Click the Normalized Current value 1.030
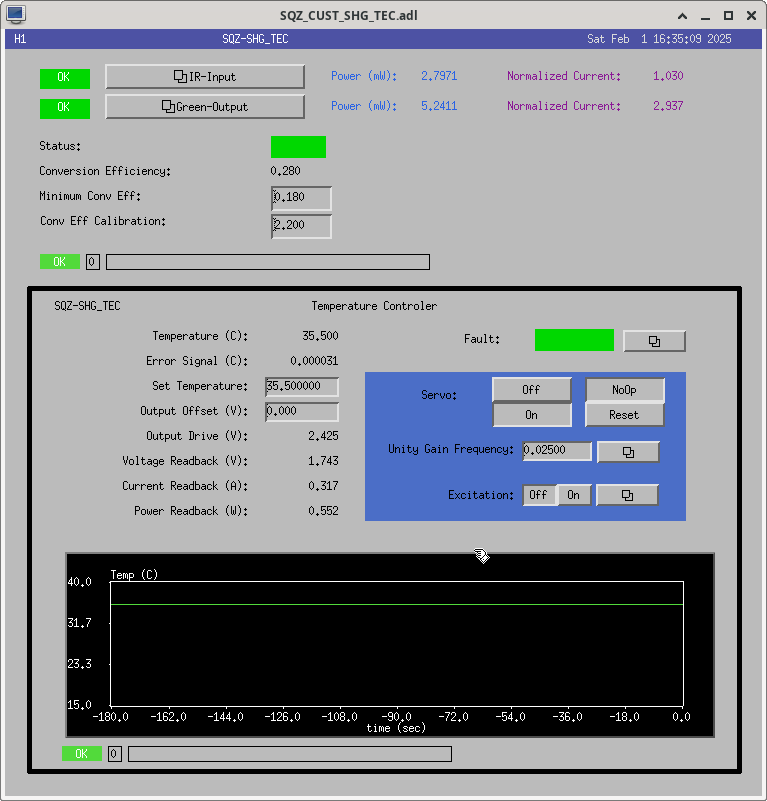Viewport: 767px width, 801px height. point(668,76)
